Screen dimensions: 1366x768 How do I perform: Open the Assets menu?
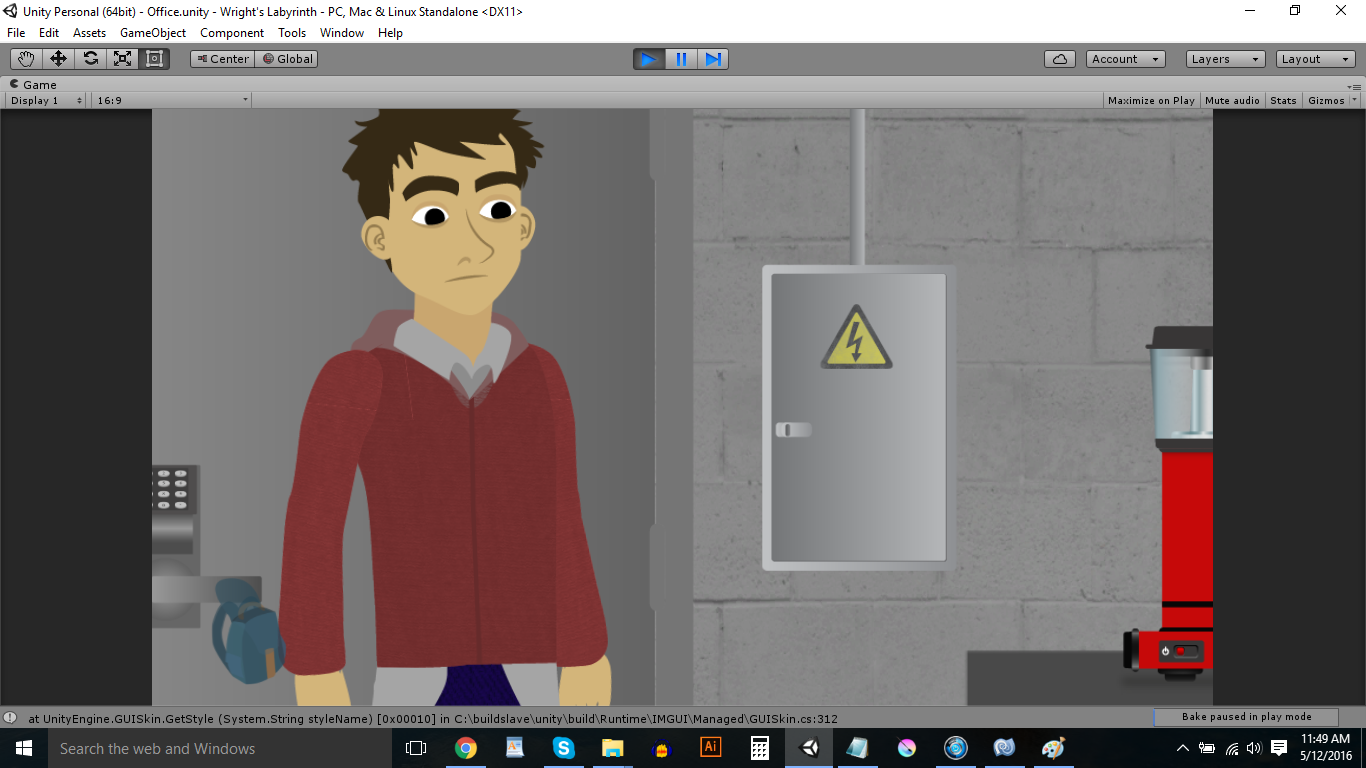[x=89, y=33]
